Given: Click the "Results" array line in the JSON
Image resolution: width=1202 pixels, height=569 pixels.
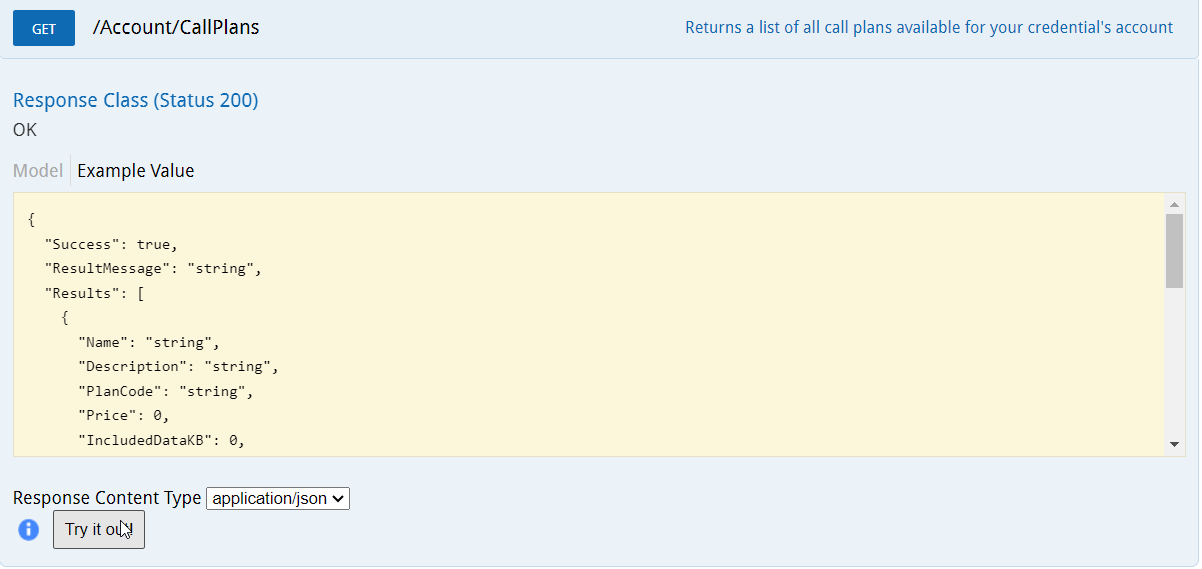Looking at the screenshot, I should point(96,294).
